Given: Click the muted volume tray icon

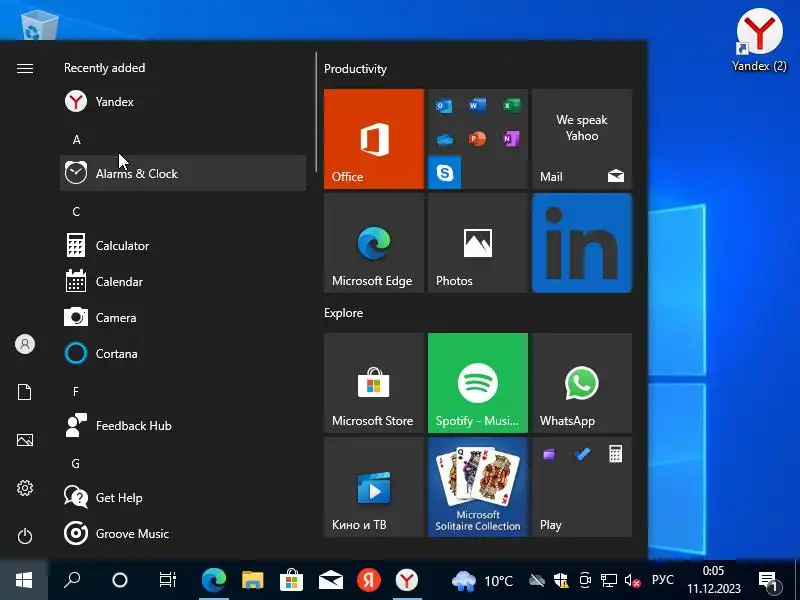Looking at the screenshot, I should click(633, 581).
